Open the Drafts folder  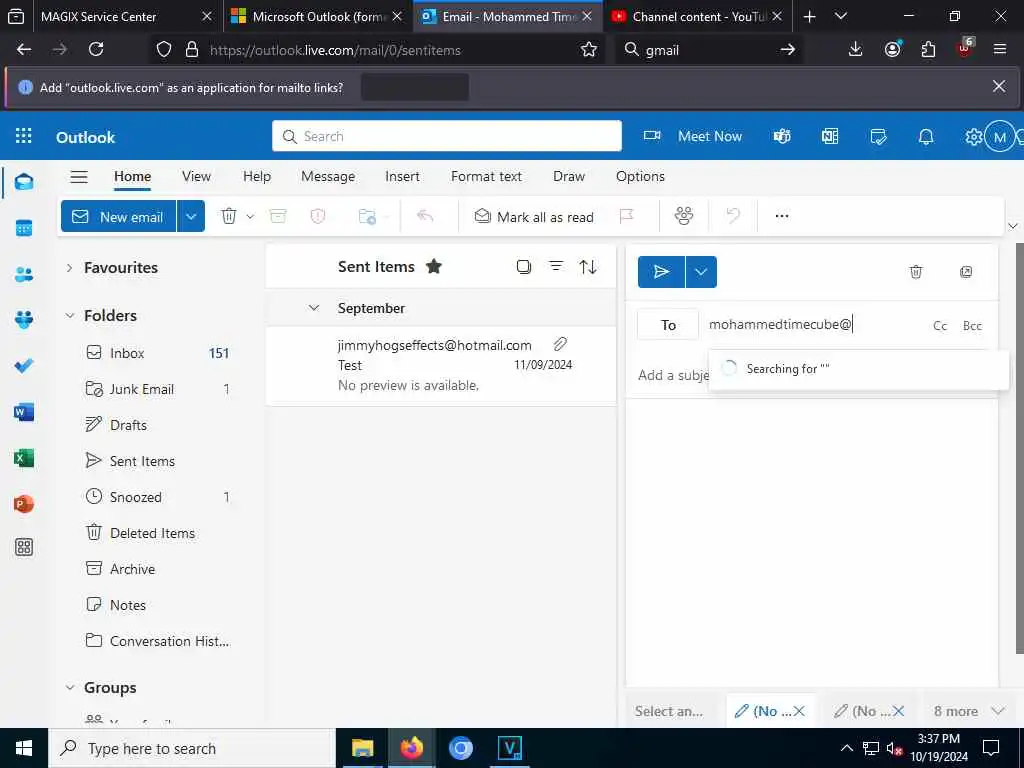(x=157, y=425)
